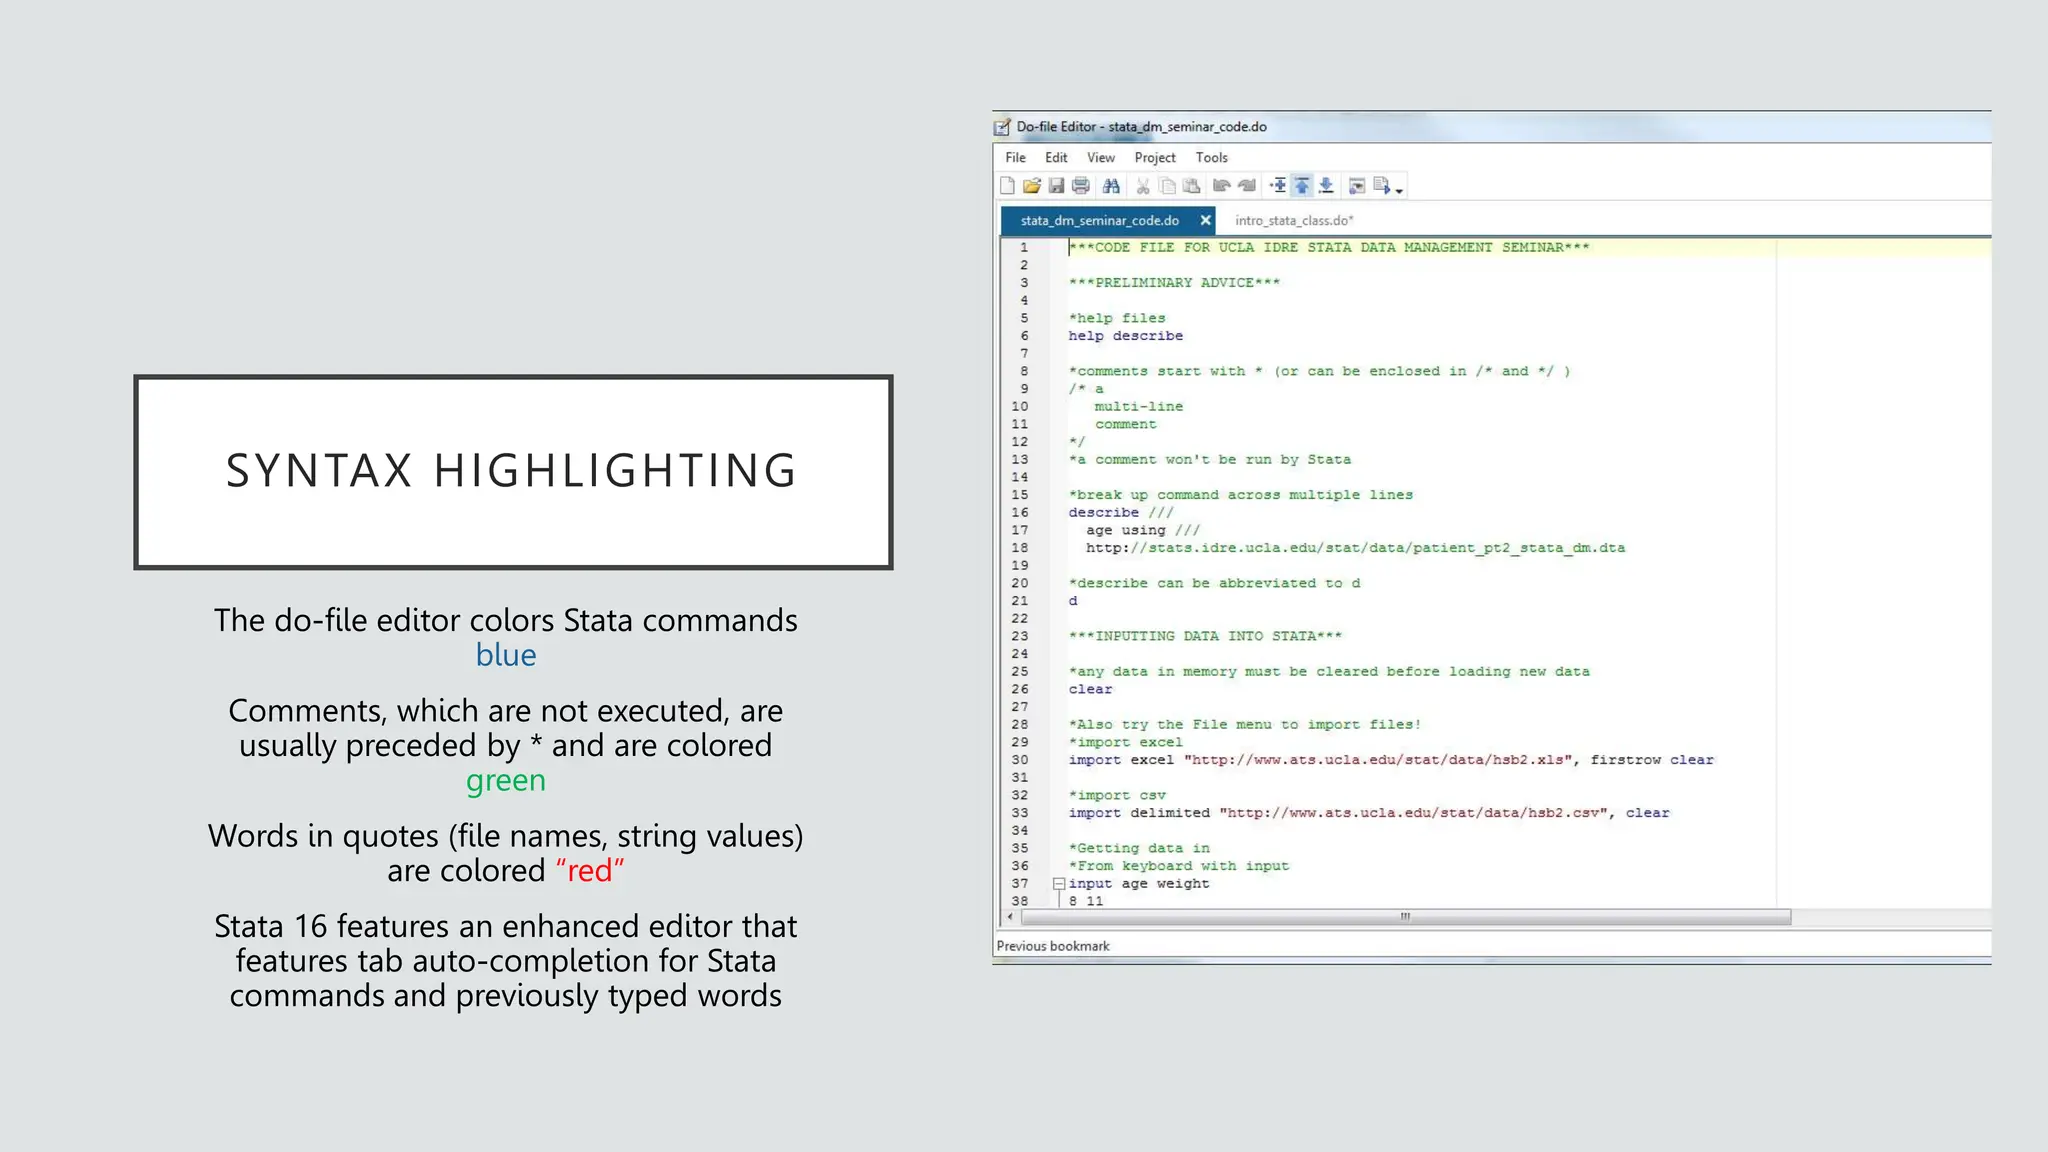Switch to intro_stata_class.do tab
Screen dimensions: 2048x1152
coord(1293,221)
